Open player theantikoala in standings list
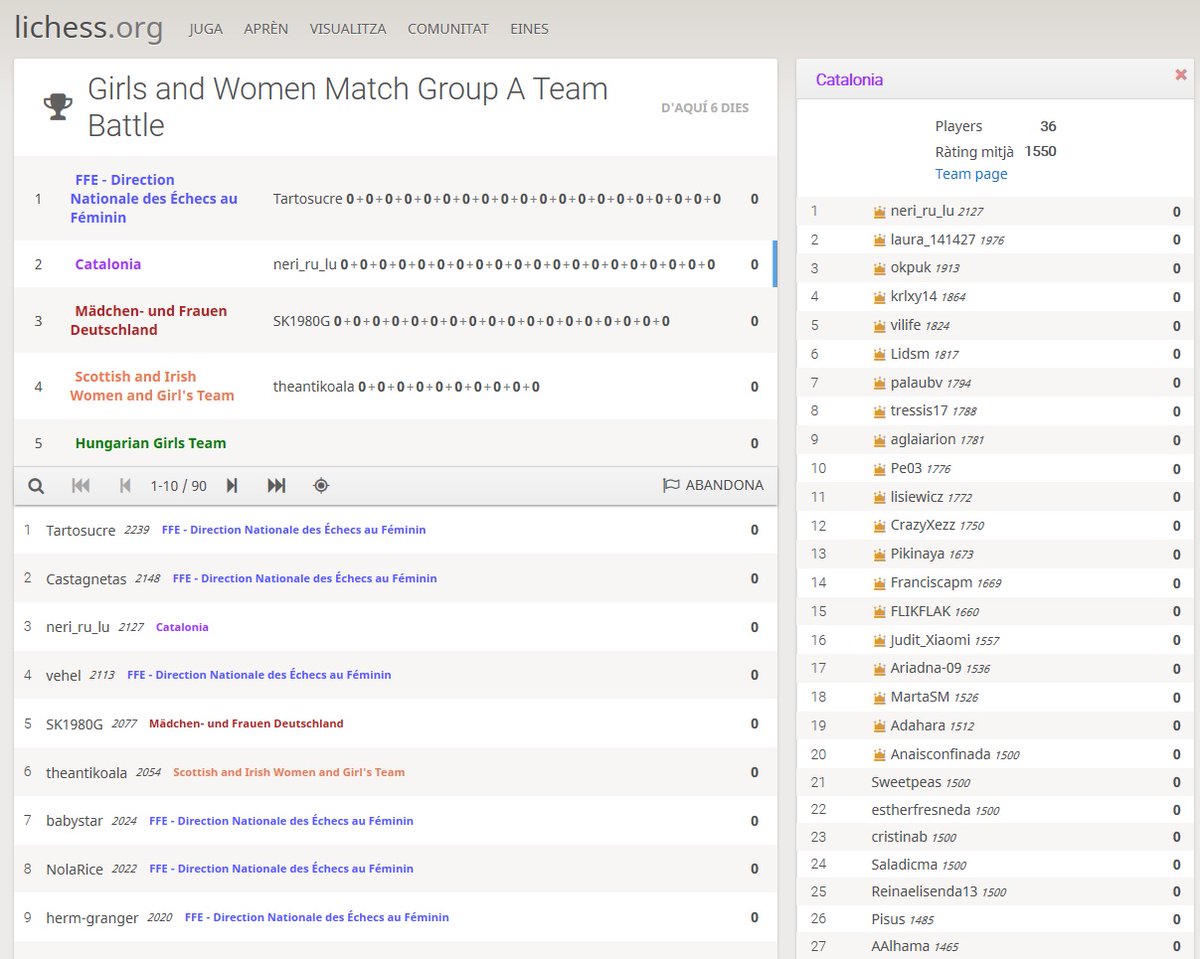1200x959 pixels. [86, 772]
